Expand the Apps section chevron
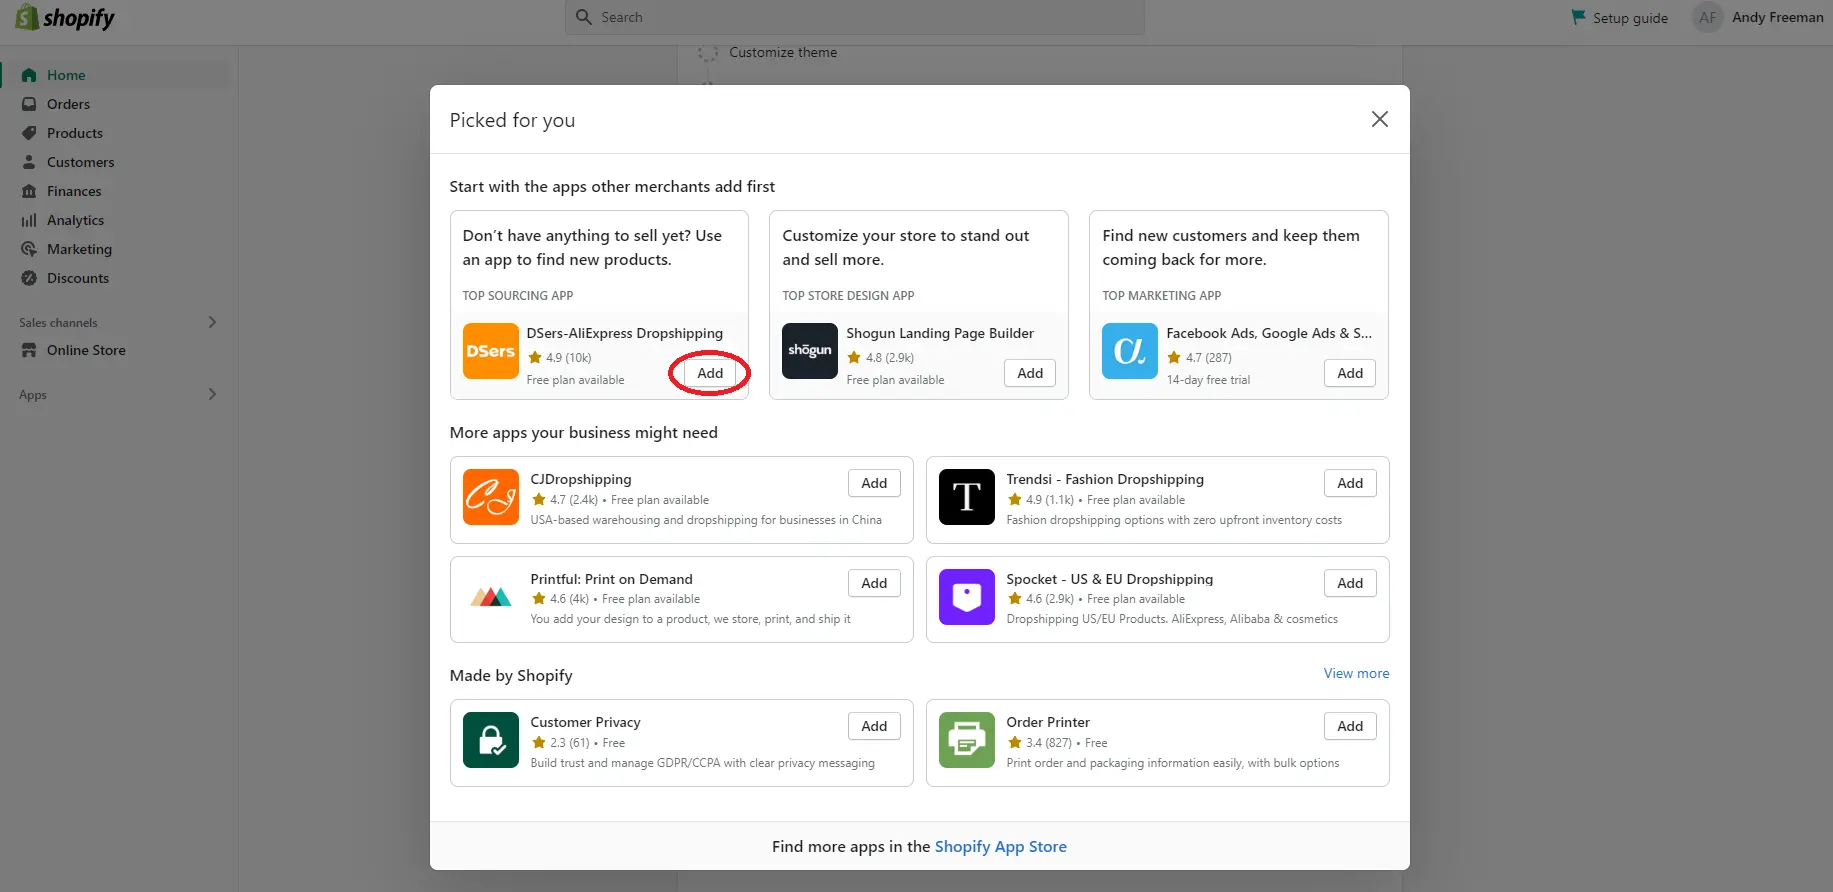This screenshot has width=1833, height=892. [212, 394]
